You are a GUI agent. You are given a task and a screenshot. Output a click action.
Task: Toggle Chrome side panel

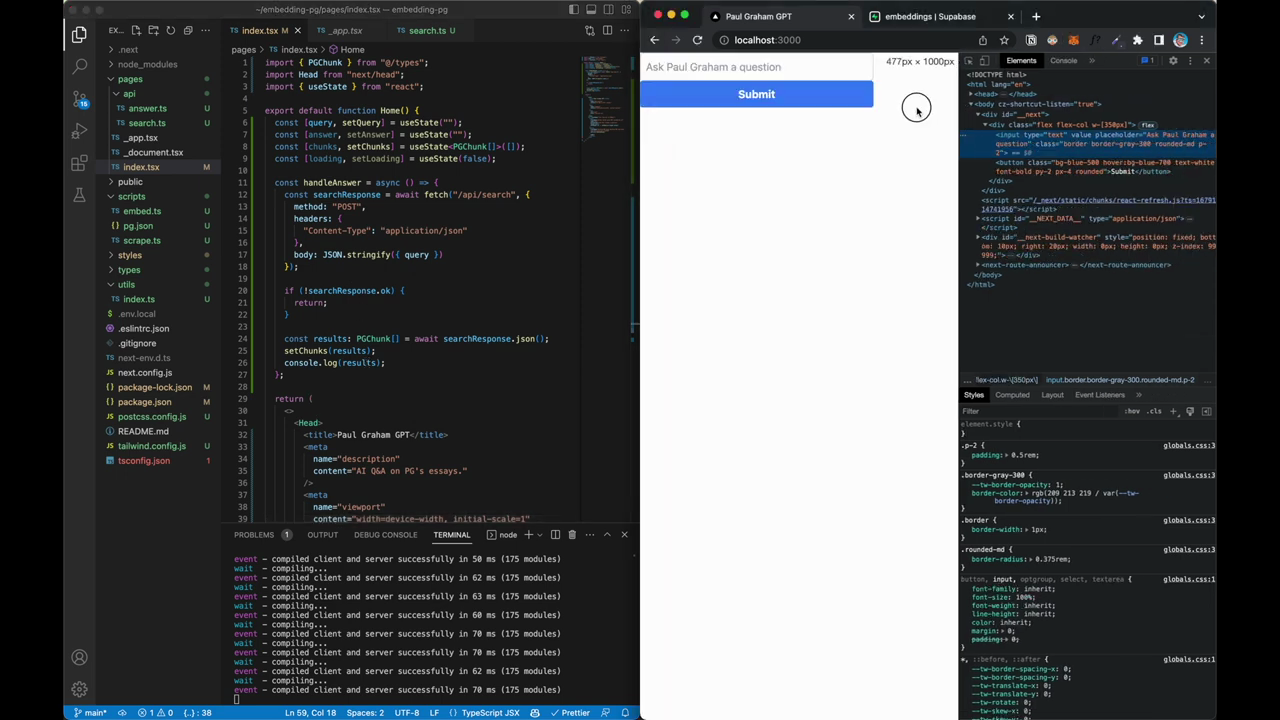[x=1159, y=40]
